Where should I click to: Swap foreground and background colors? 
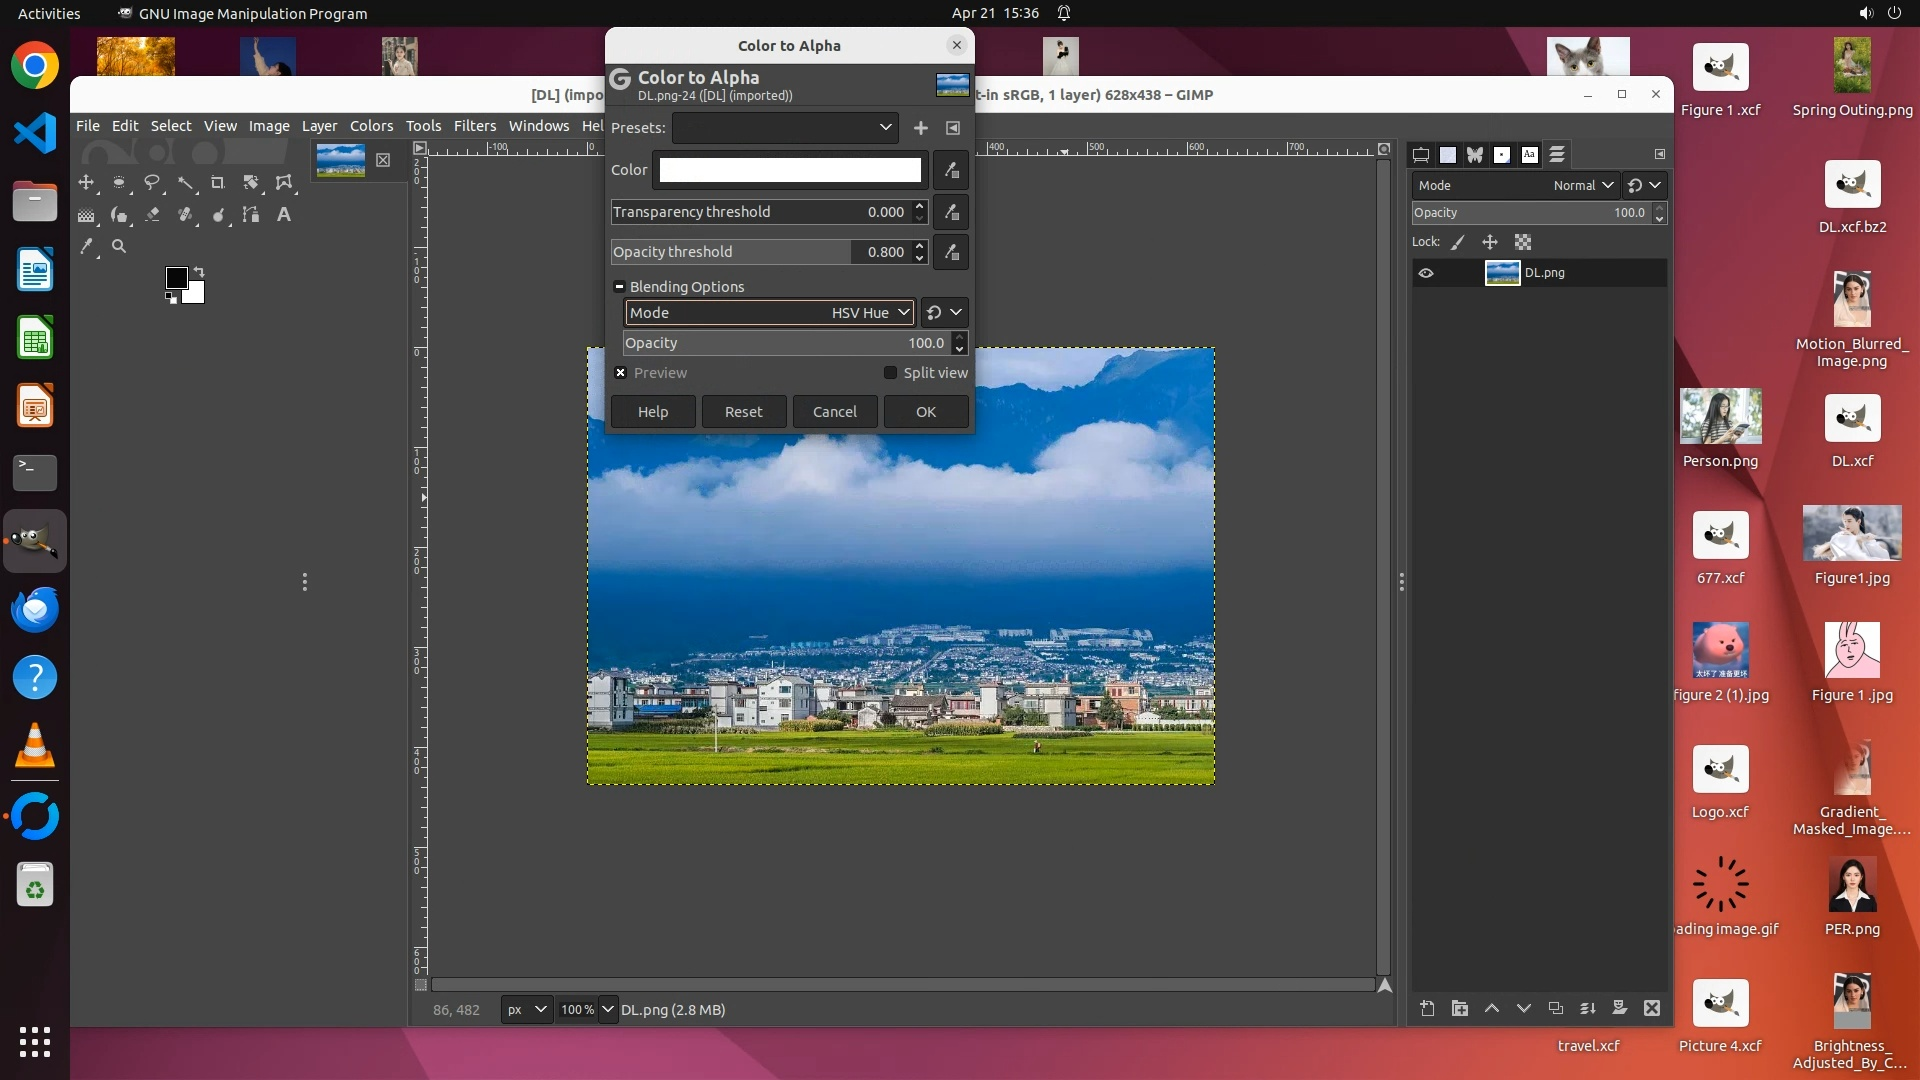(x=199, y=272)
